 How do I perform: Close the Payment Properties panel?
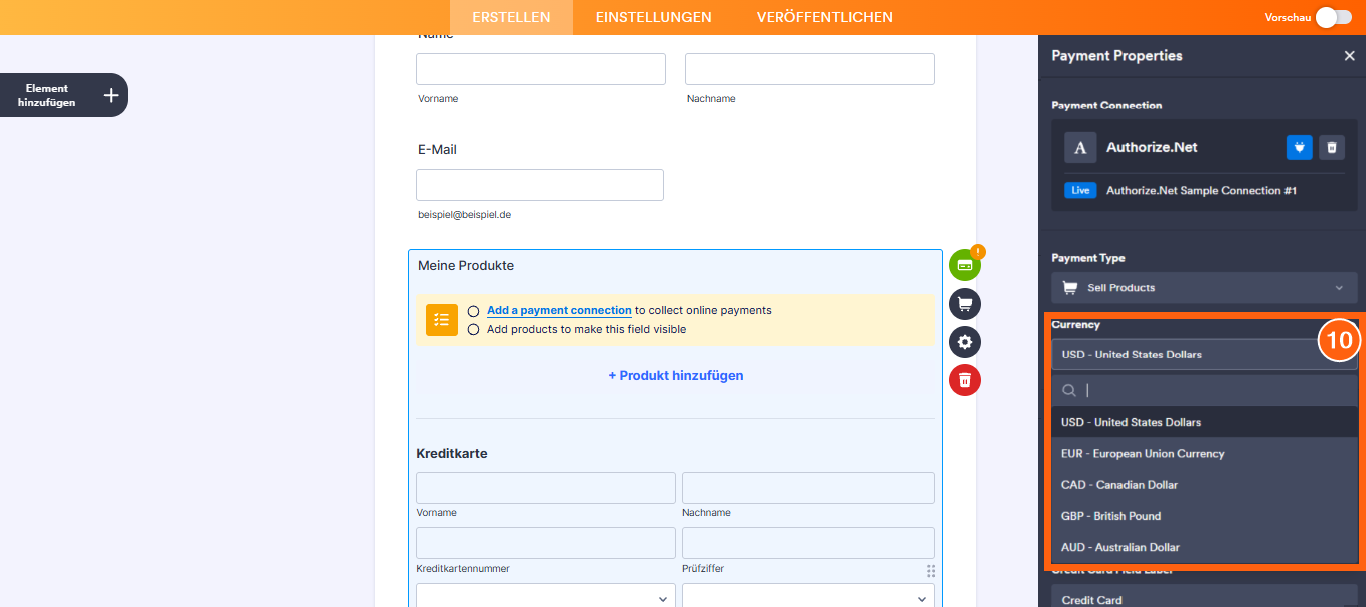pyautogui.click(x=1349, y=56)
